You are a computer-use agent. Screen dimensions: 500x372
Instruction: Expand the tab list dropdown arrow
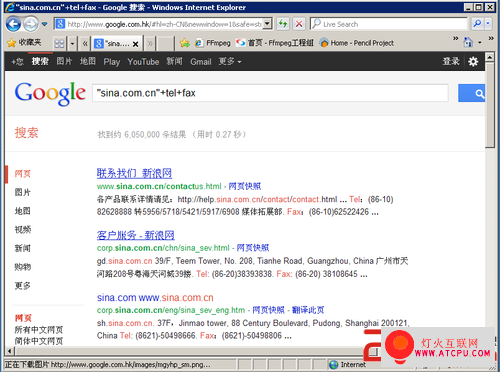tap(72, 44)
